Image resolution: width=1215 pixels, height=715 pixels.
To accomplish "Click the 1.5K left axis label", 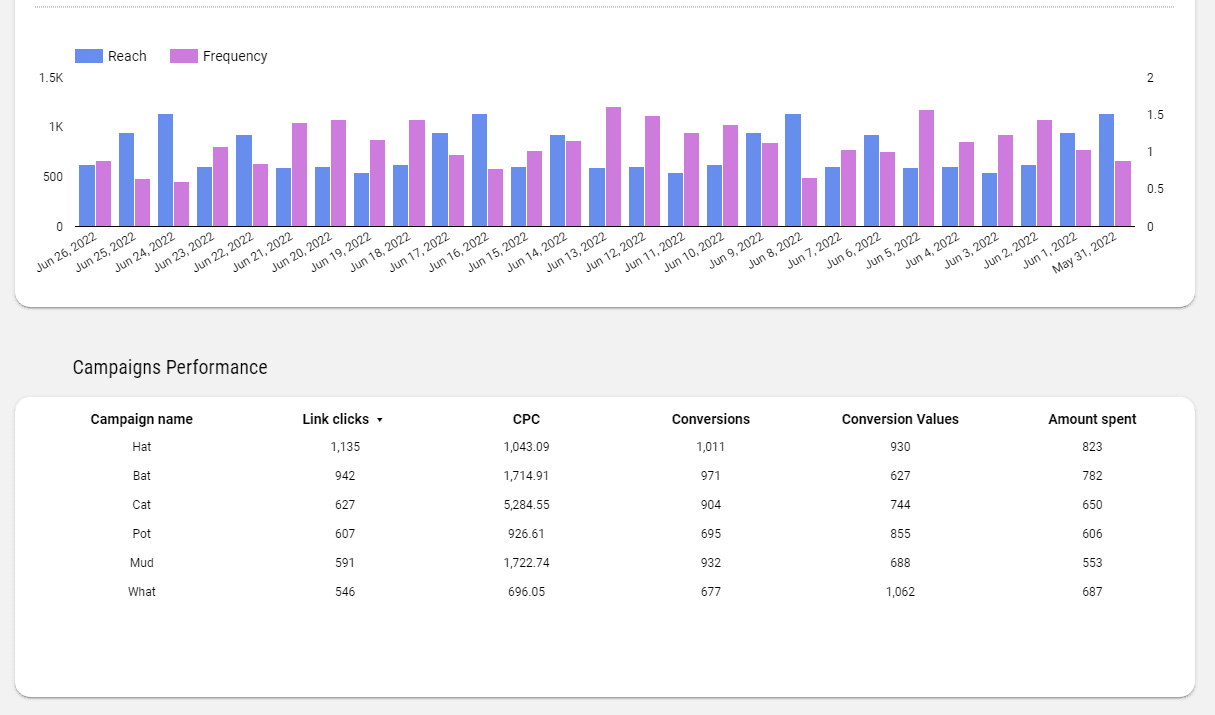I will [51, 78].
